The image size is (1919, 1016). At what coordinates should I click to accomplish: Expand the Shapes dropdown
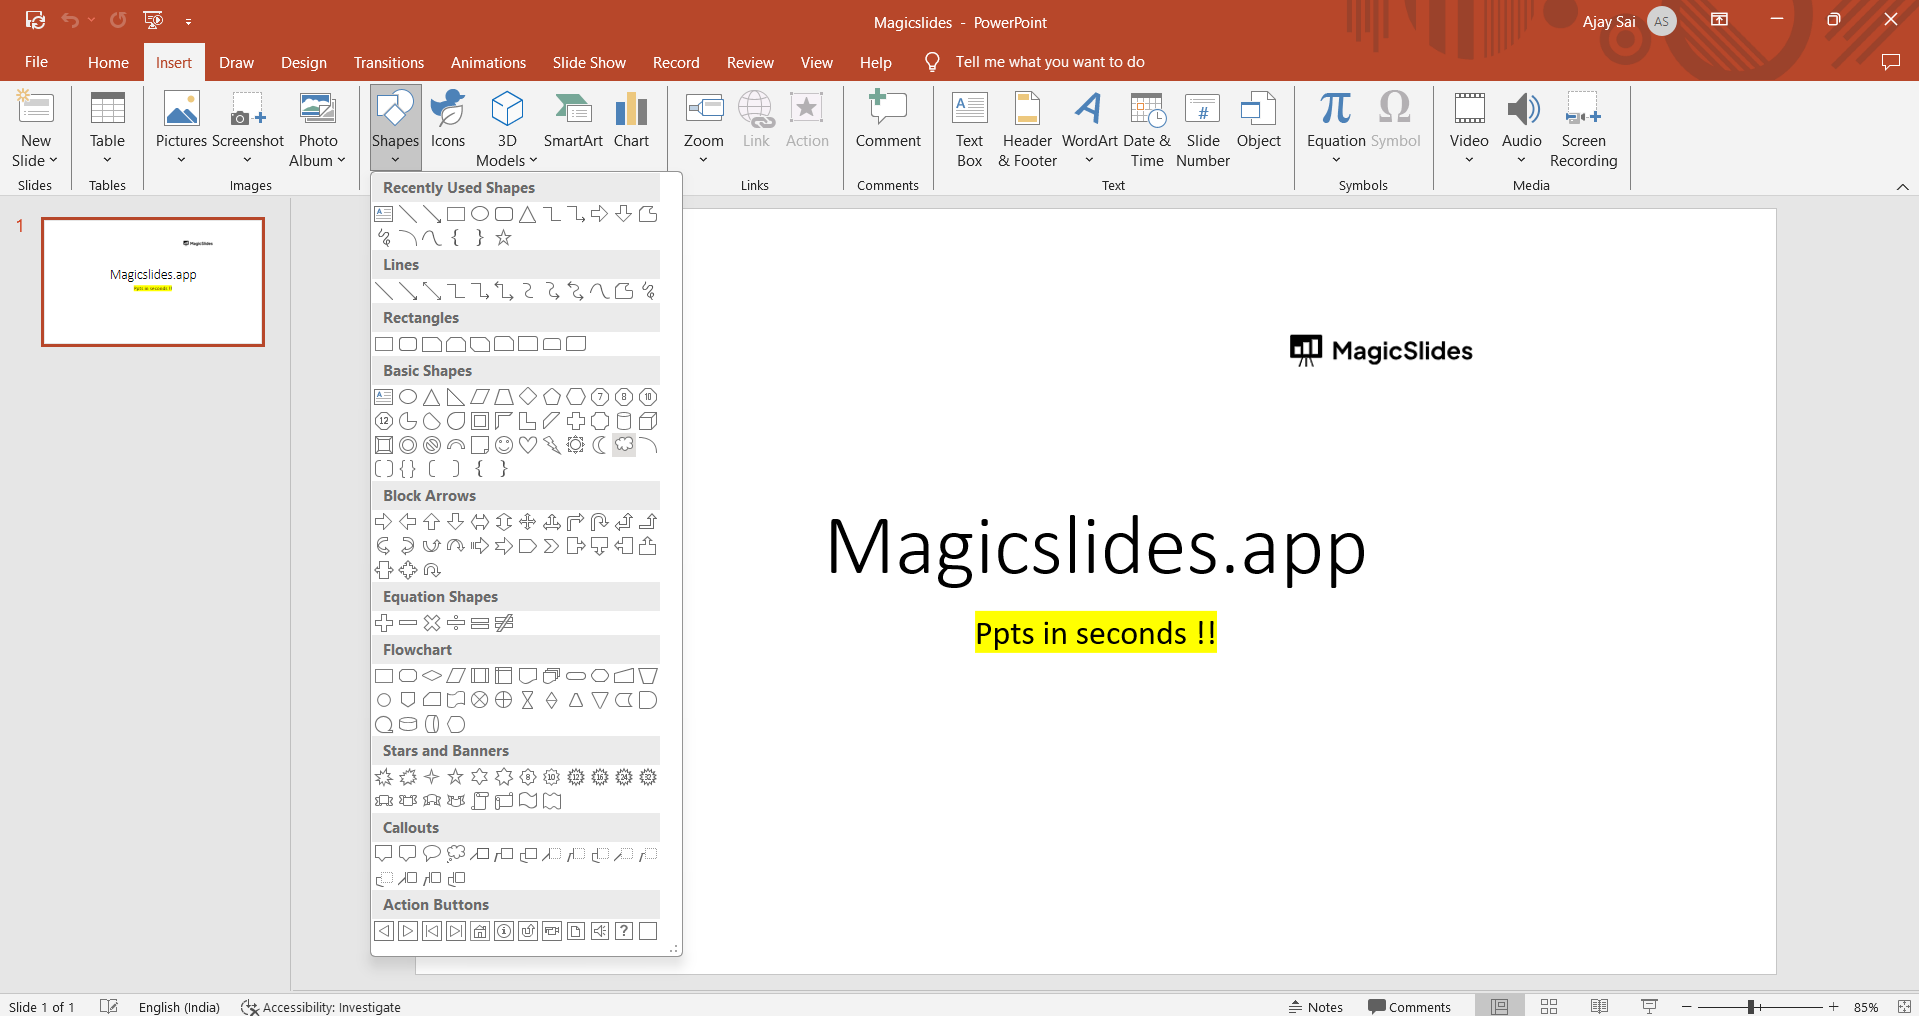(396, 130)
